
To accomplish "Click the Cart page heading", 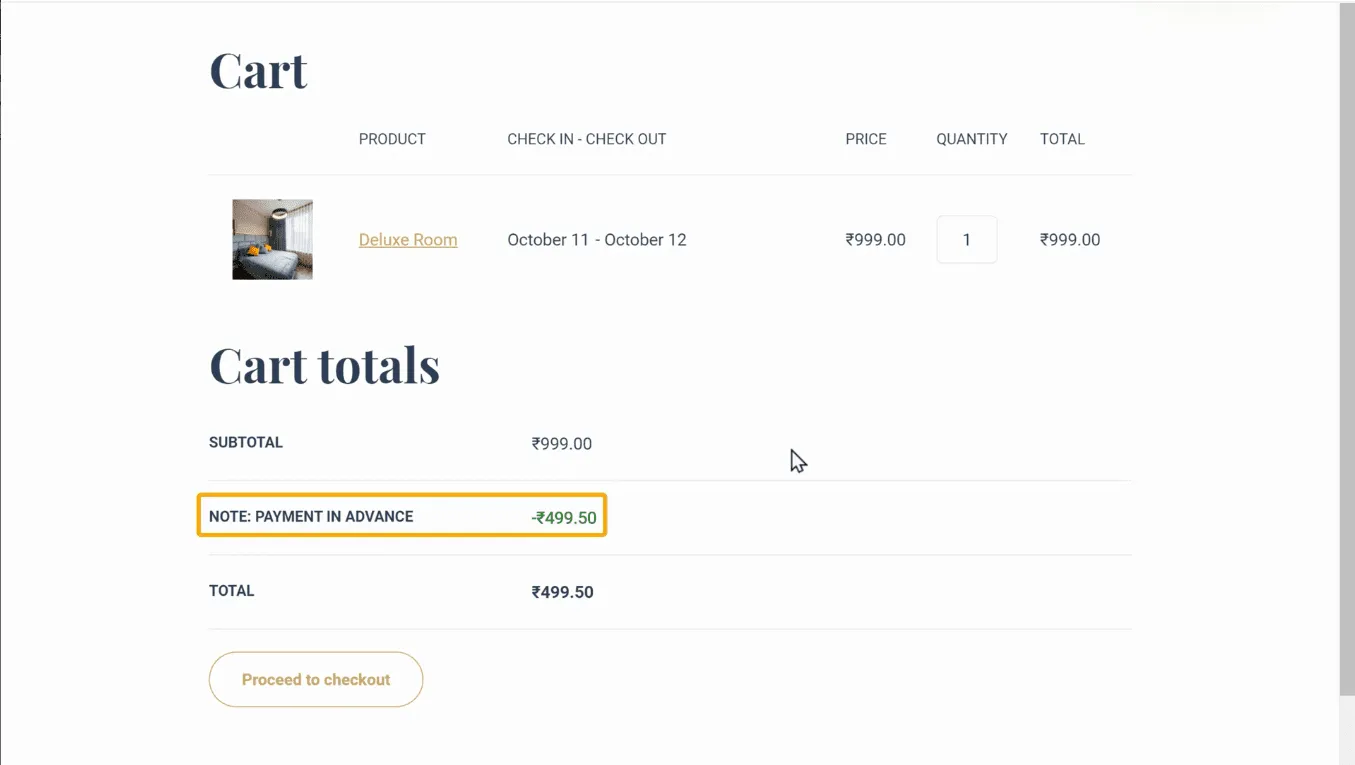I will pyautogui.click(x=258, y=71).
